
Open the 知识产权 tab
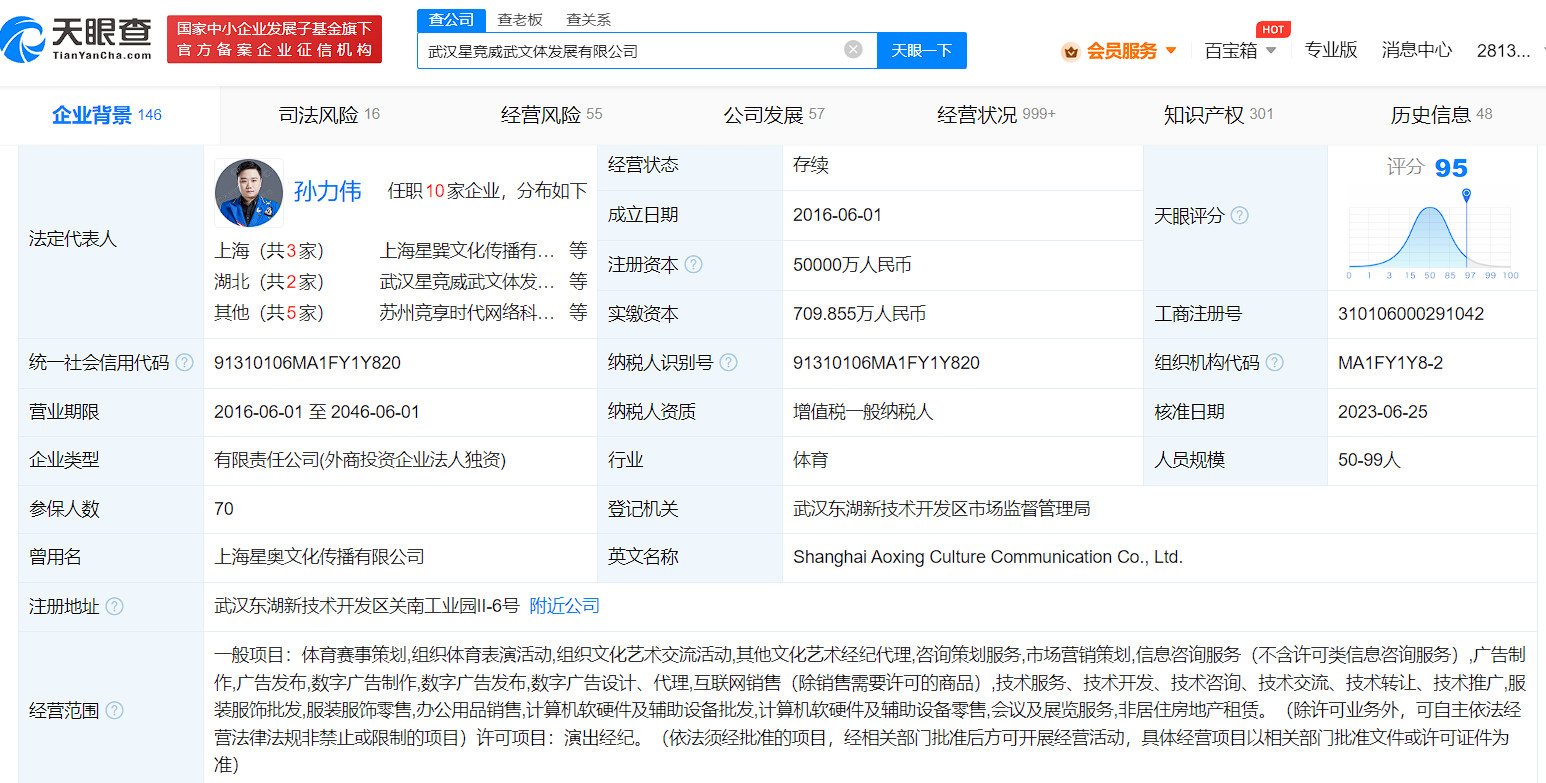click(x=1219, y=115)
